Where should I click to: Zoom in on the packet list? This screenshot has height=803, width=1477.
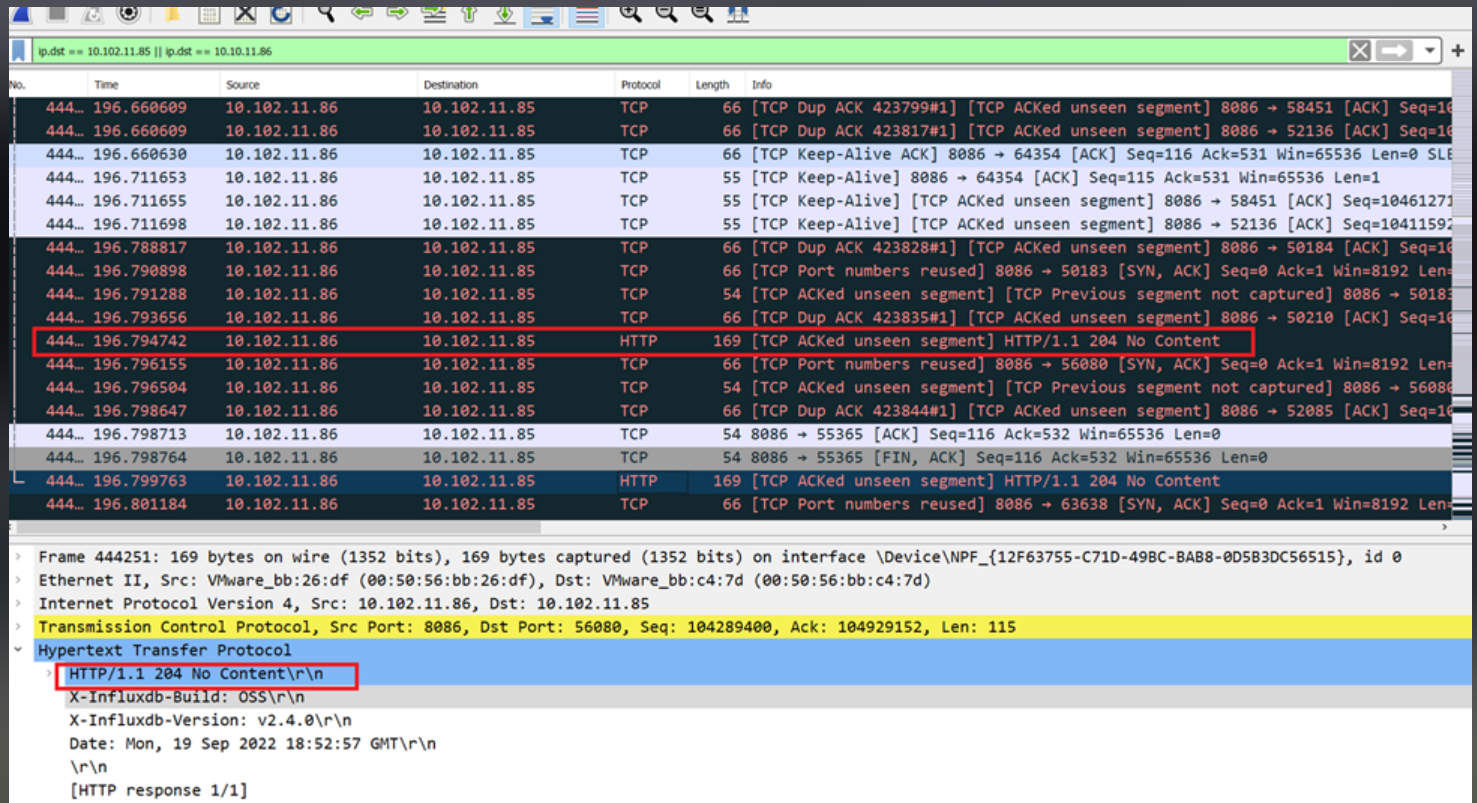[x=629, y=15]
